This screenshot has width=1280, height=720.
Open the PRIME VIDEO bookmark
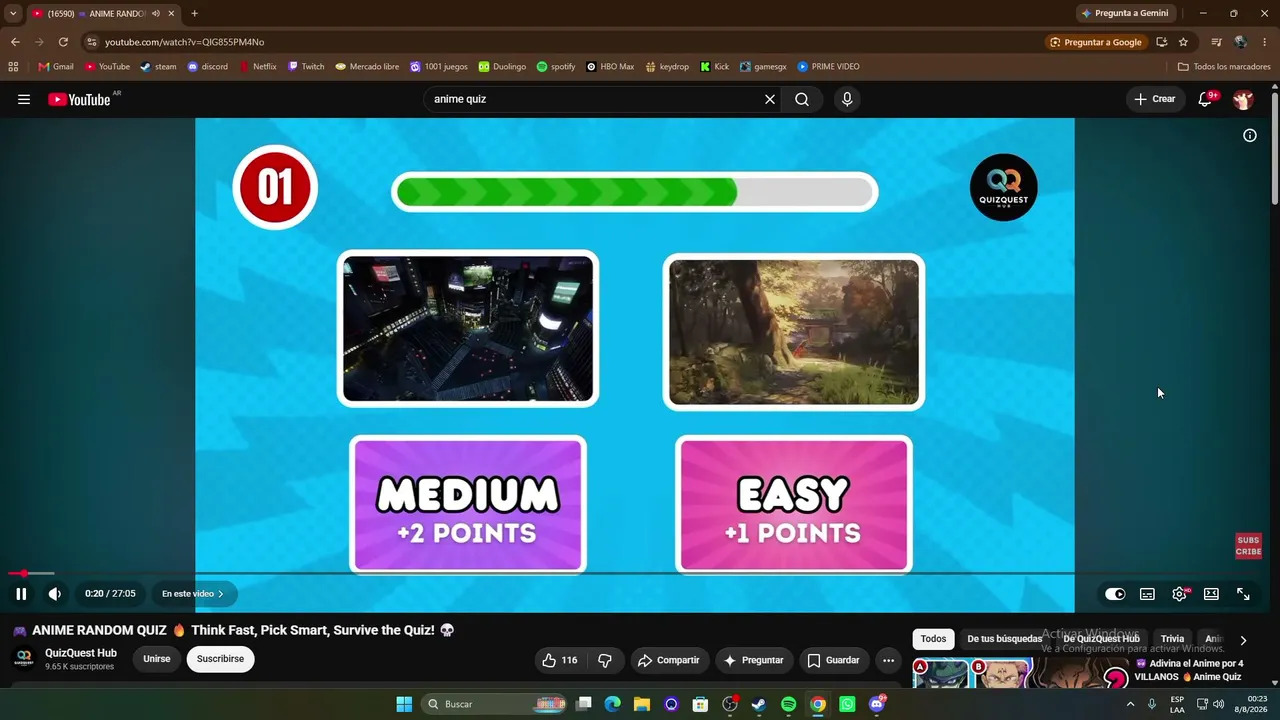point(828,67)
